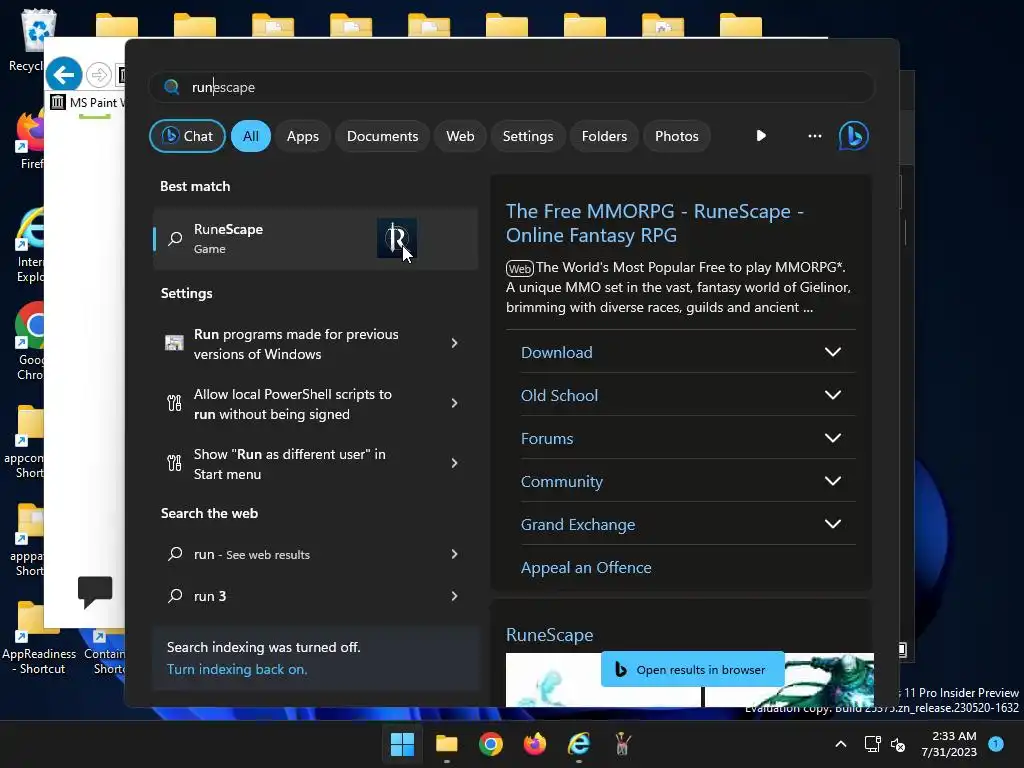
Task: Click the forward arrow in the background window
Action: 99,75
